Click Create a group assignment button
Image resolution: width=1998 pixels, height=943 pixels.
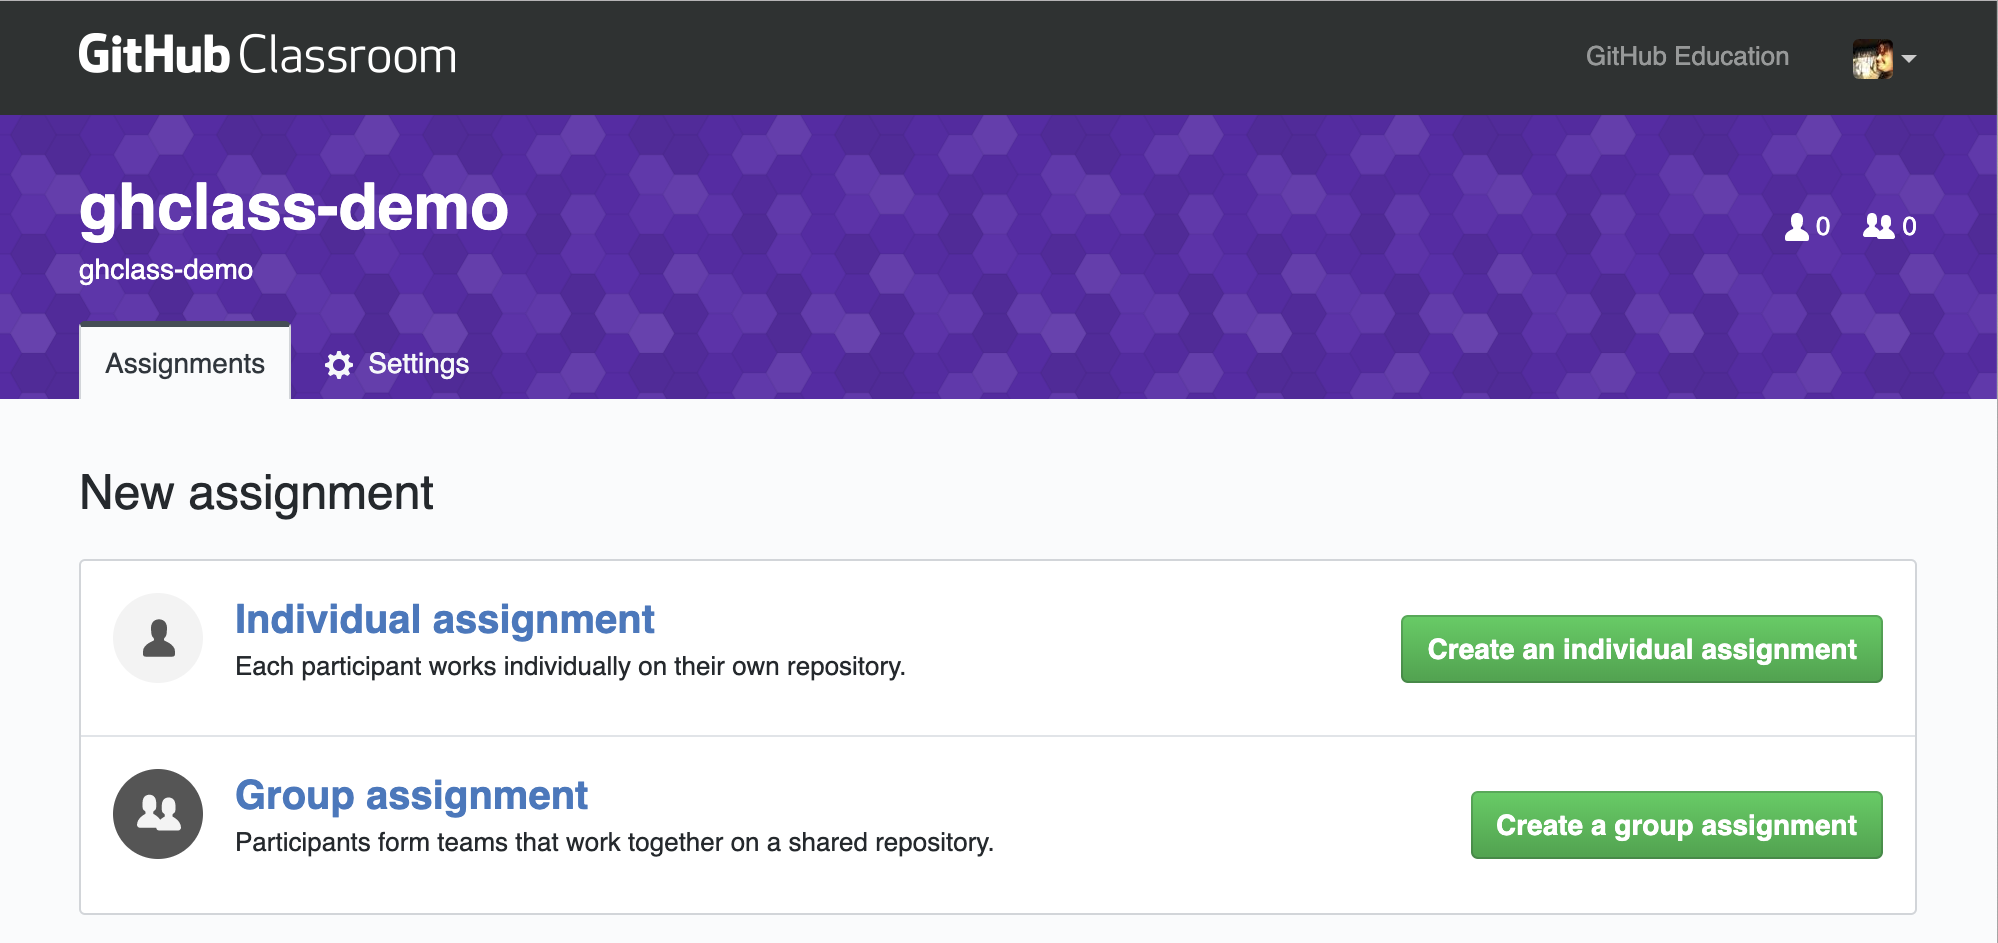[x=1676, y=825]
